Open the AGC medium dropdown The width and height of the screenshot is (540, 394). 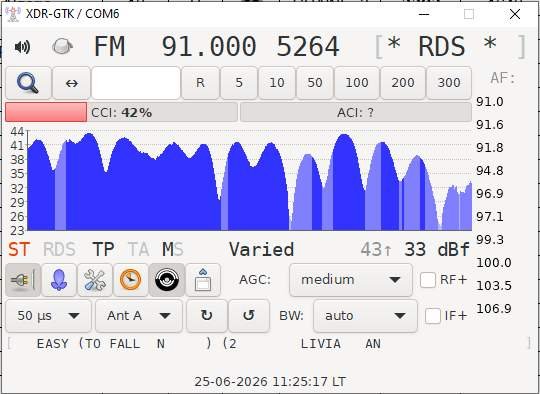351,280
